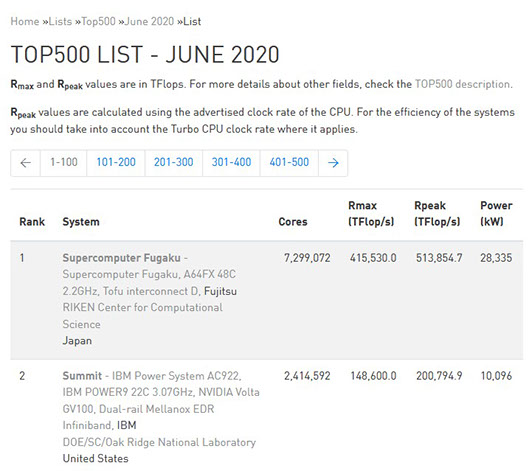
Task: Follow the Lists breadcrumb link
Action: pos(60,22)
